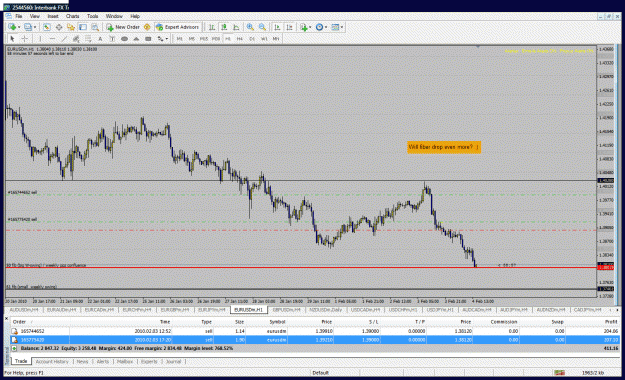Viewport: 625px width, 380px height.
Task: Set timeframe to M1
Action: click(180, 39)
